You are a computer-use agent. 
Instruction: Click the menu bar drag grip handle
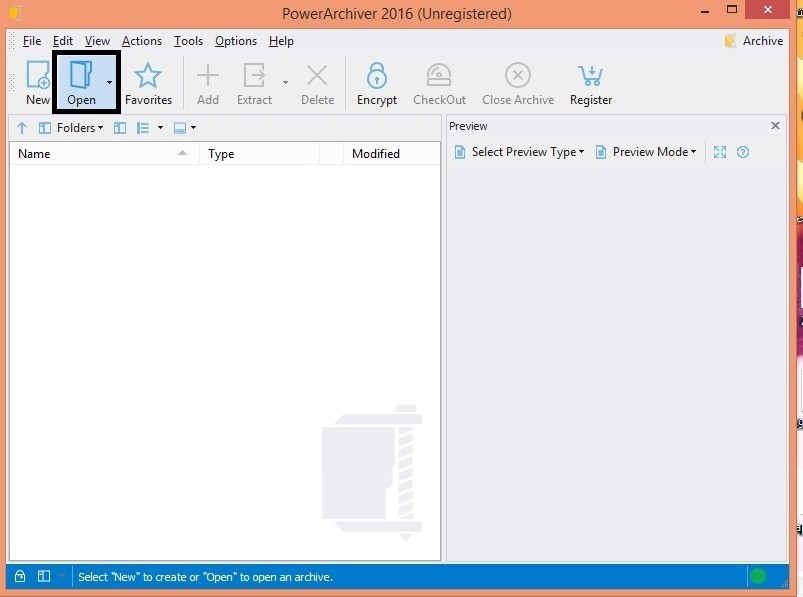12,40
